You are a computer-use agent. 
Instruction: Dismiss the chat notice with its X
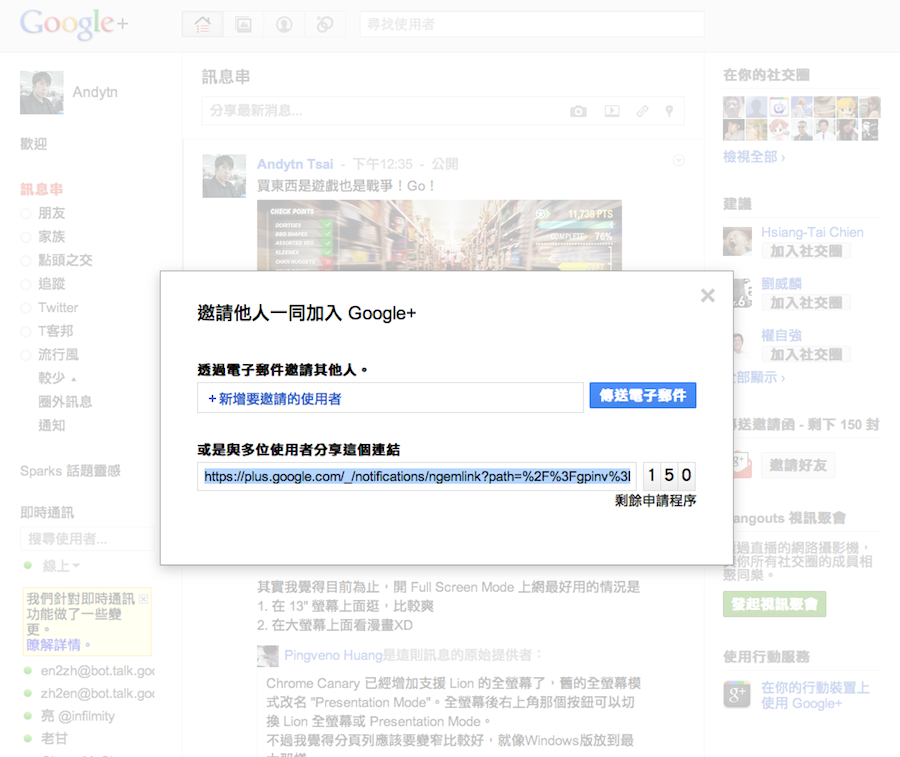(143, 599)
